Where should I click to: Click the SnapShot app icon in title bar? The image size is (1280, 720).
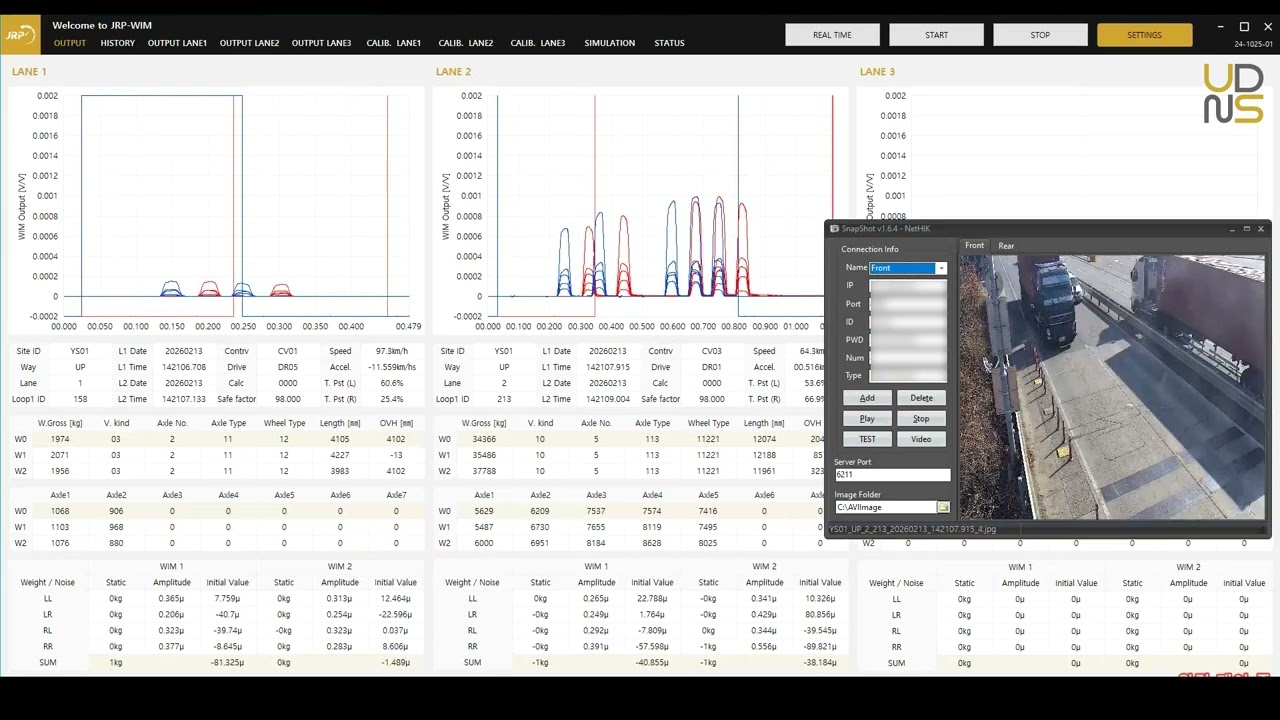(x=834, y=229)
